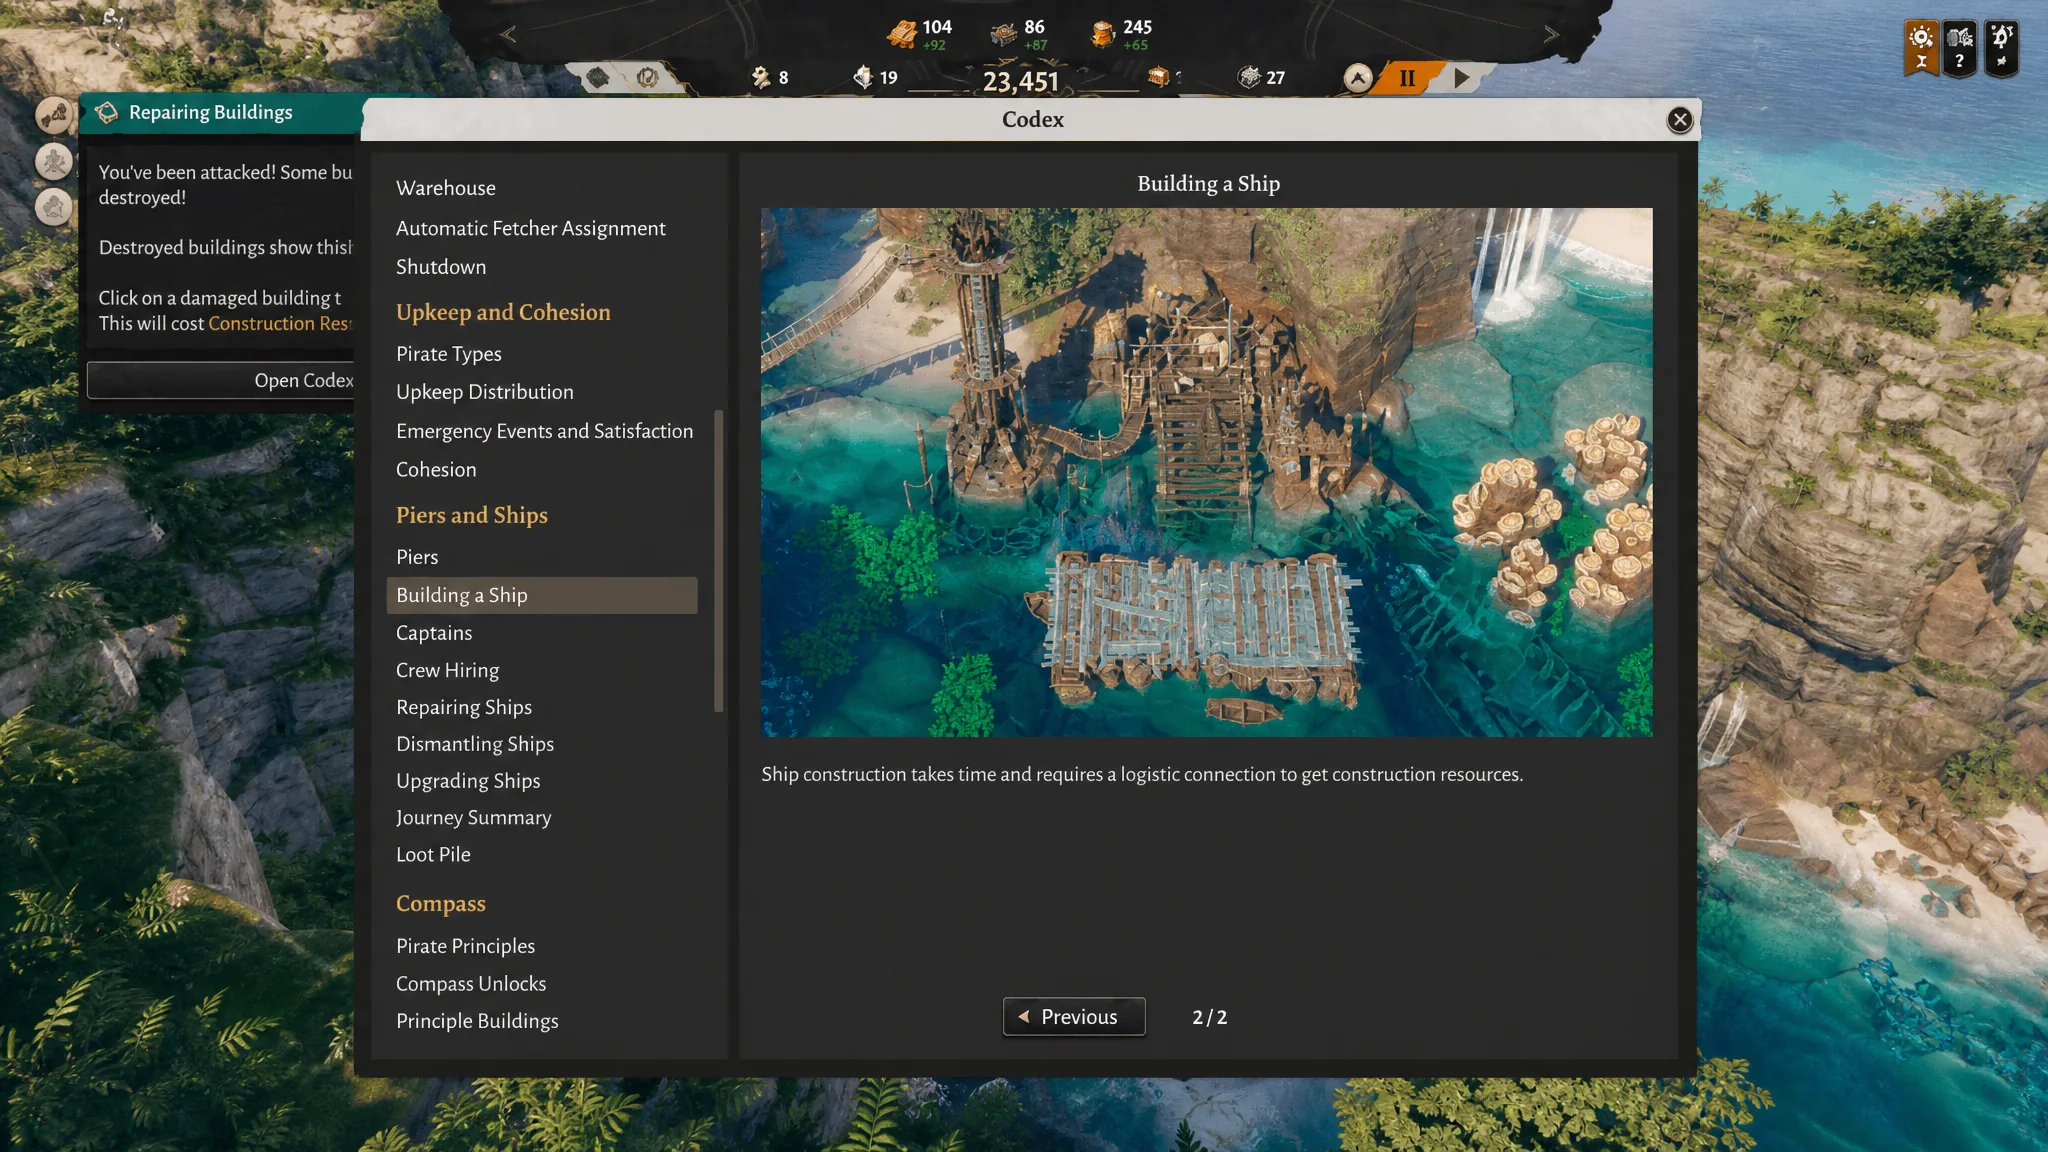Click the net icon showing 27

click(x=1249, y=77)
